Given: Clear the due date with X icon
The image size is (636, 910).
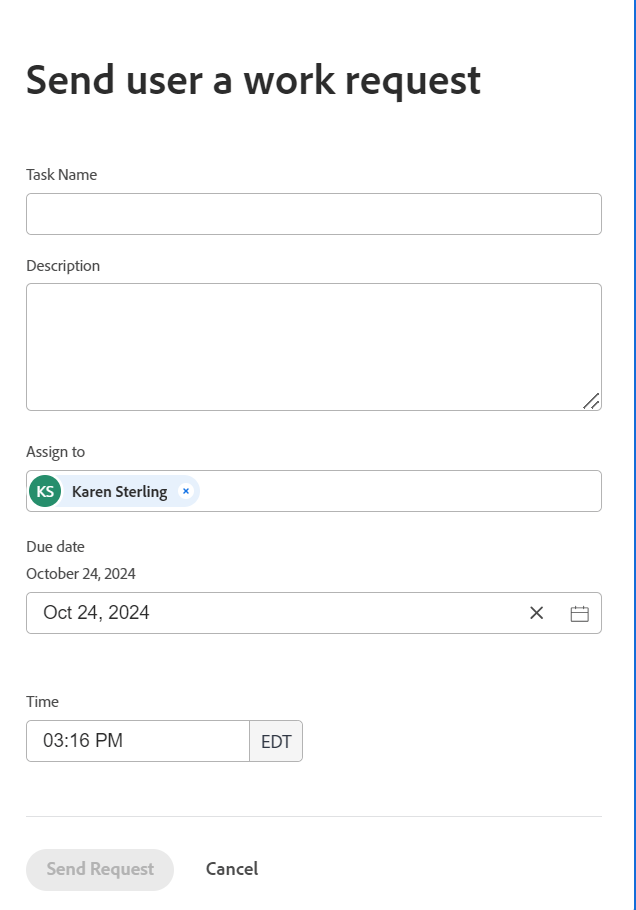Looking at the screenshot, I should point(536,613).
